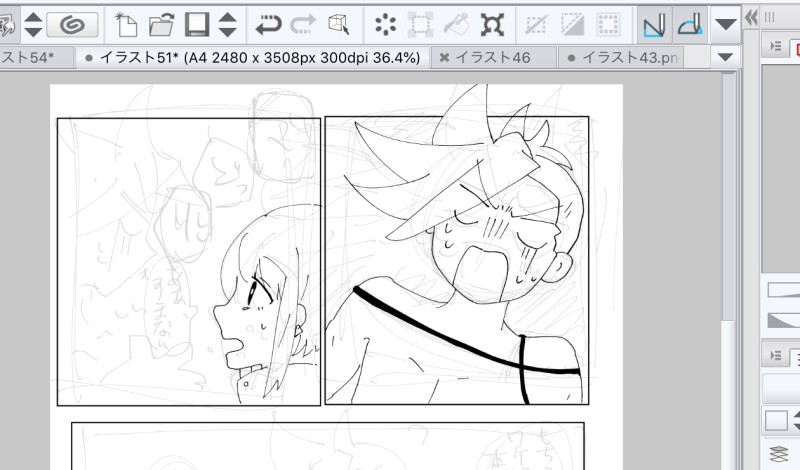Image resolution: width=800 pixels, height=470 pixels.
Task: Click the dot marker on イラスト43 tab
Action: pos(571,58)
